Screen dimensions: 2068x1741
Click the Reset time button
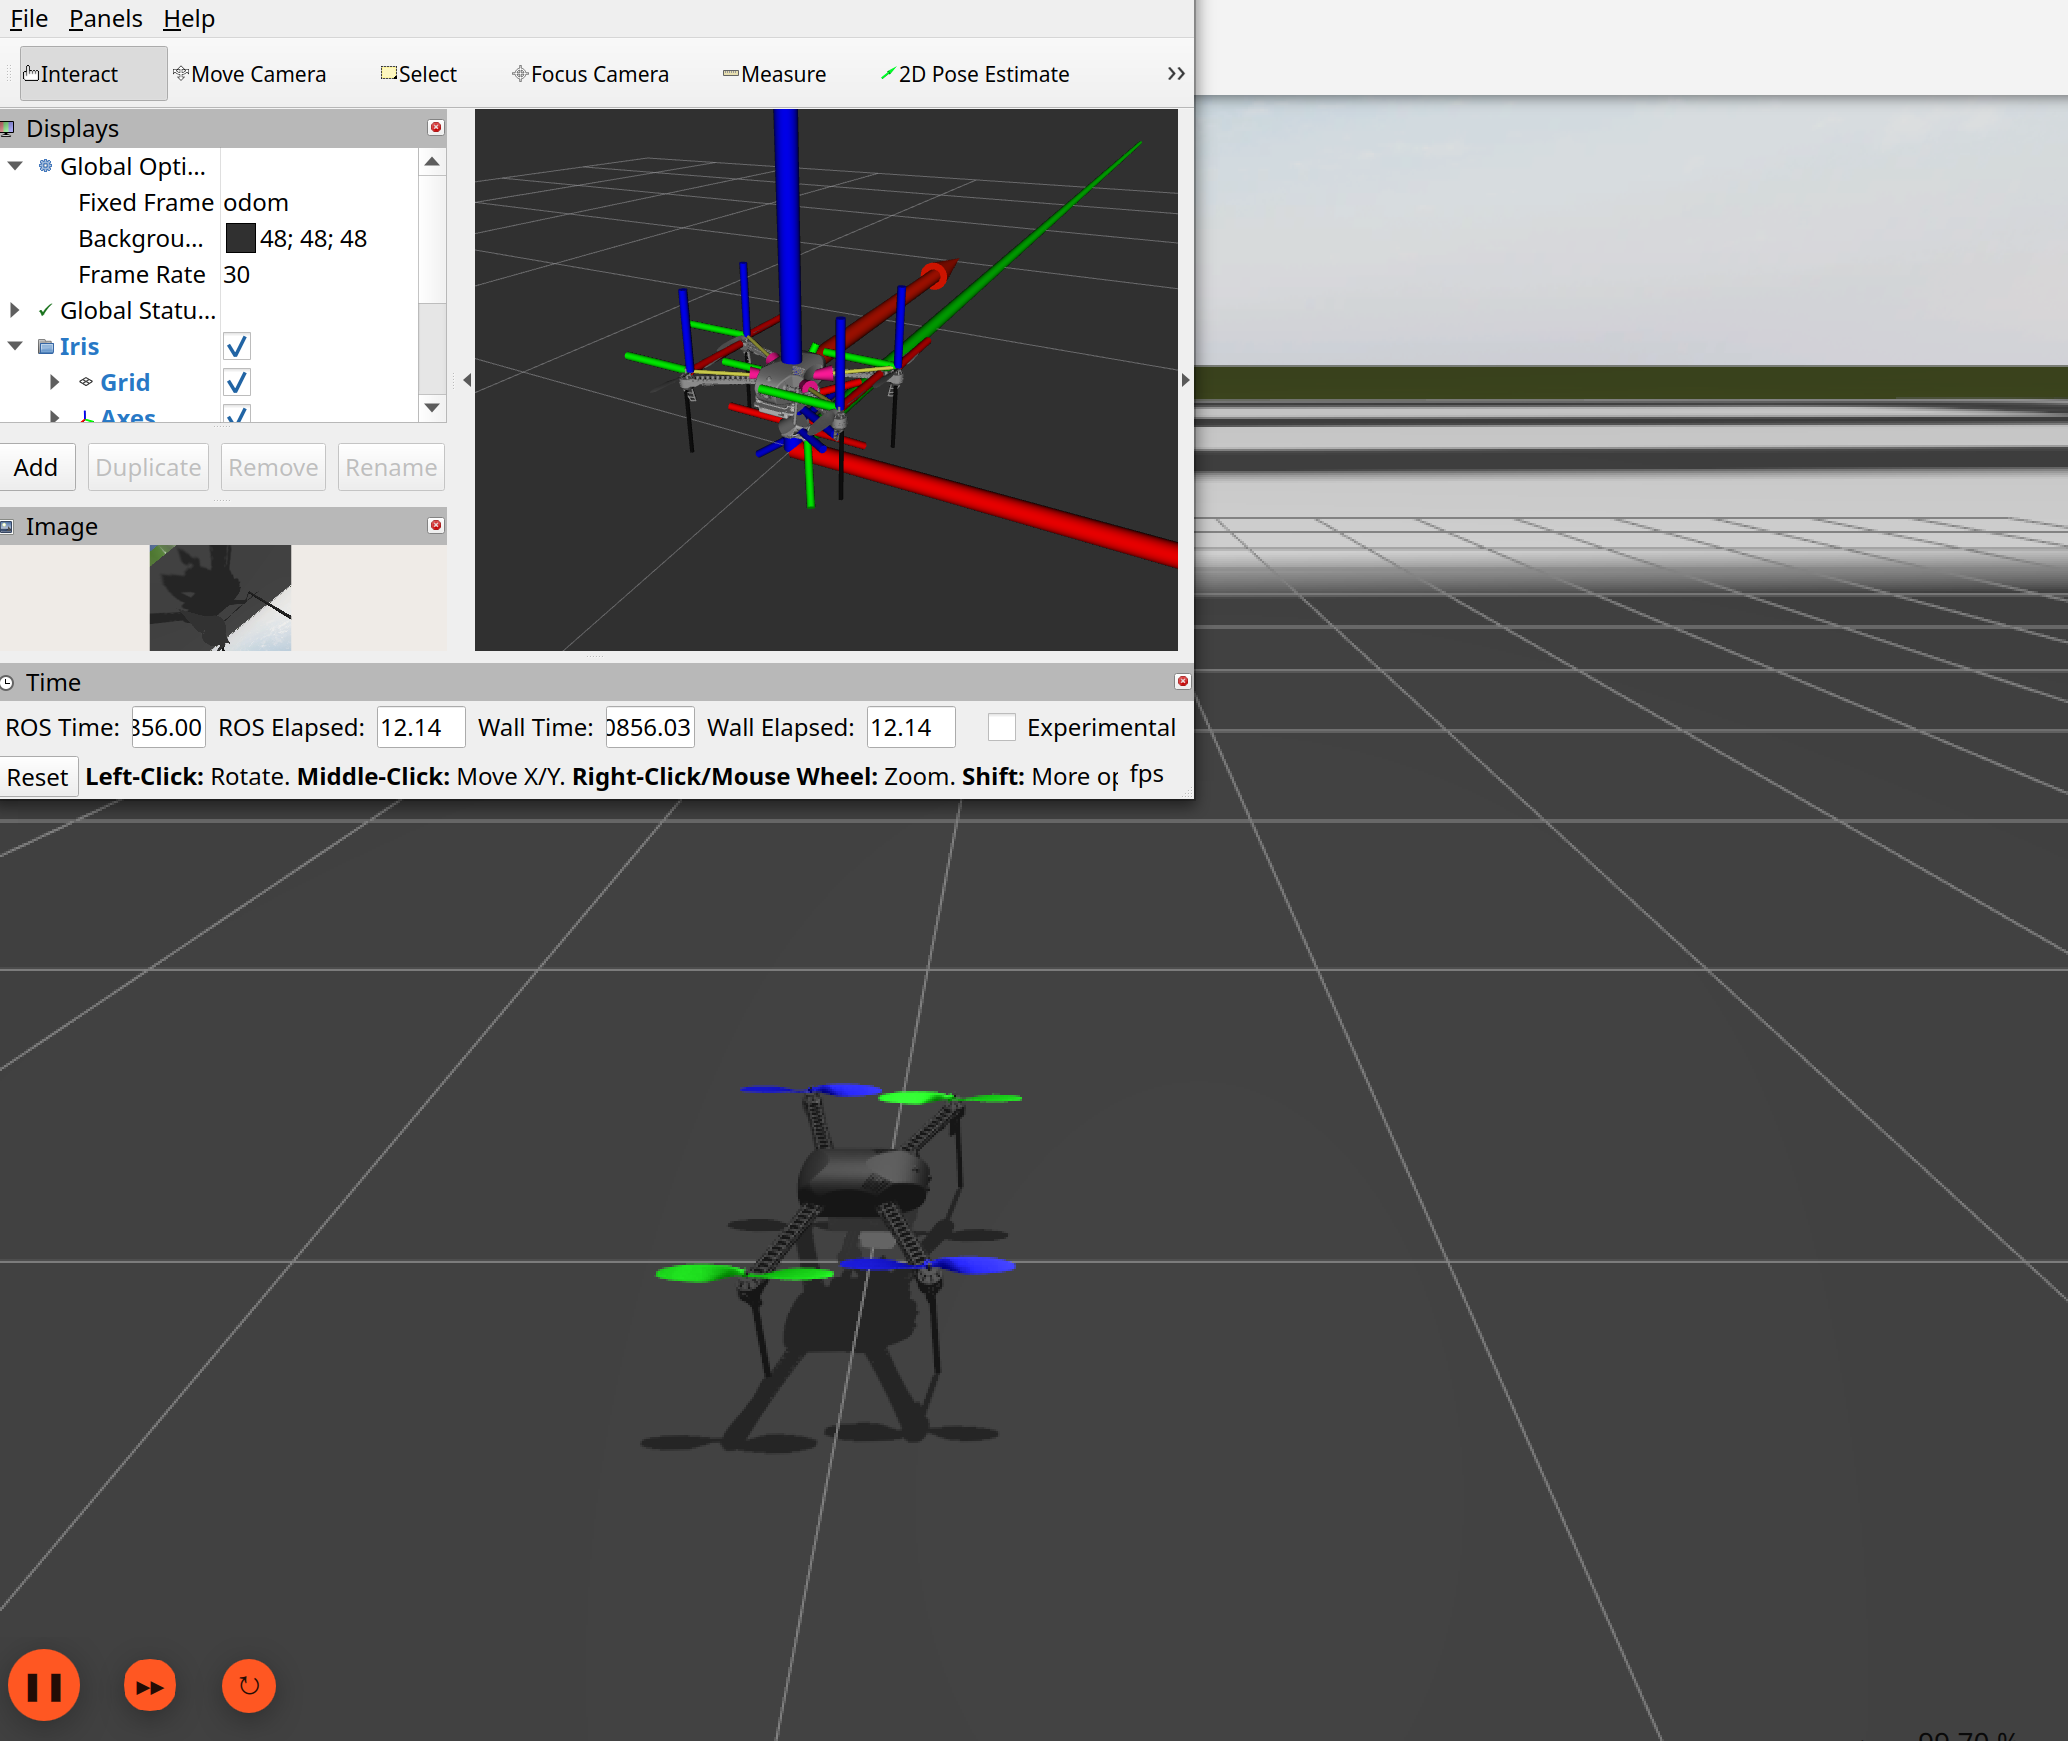[38, 777]
